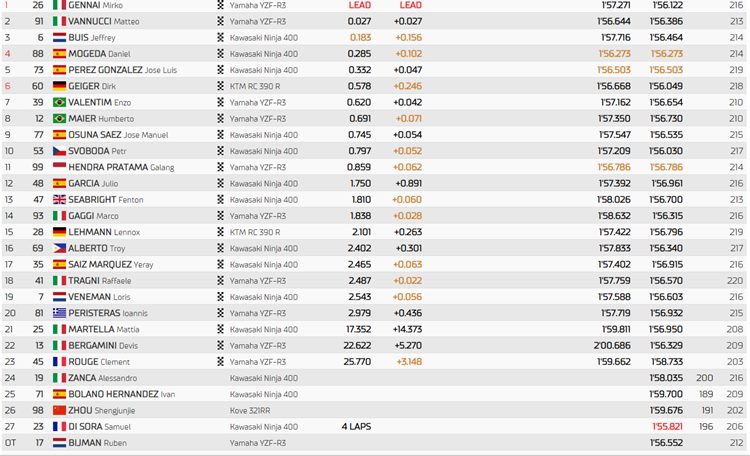Click rider name HENDRA PRATAMA Galang
The image size is (750, 456).
[121, 167]
